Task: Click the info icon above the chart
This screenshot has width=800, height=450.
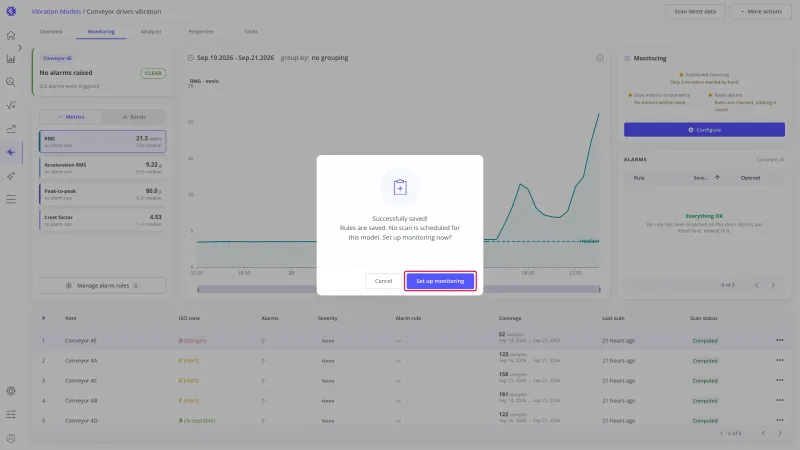Action: click(599, 58)
